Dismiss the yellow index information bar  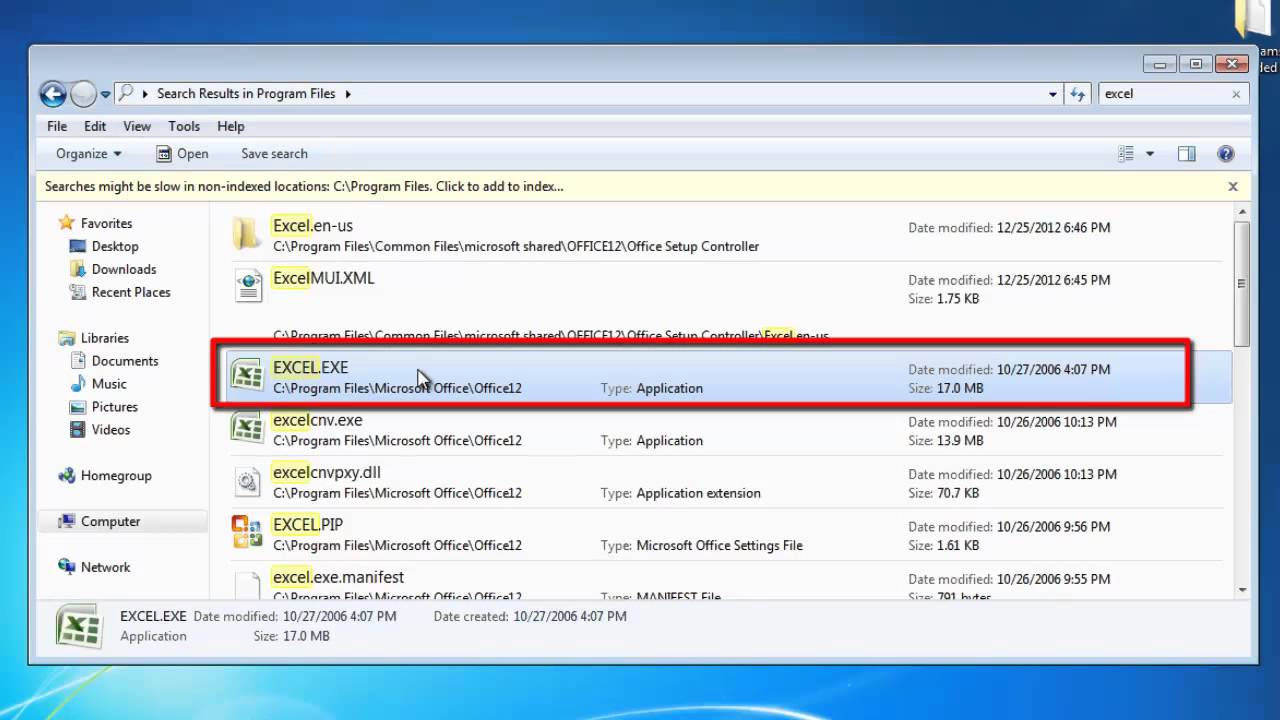click(1233, 186)
